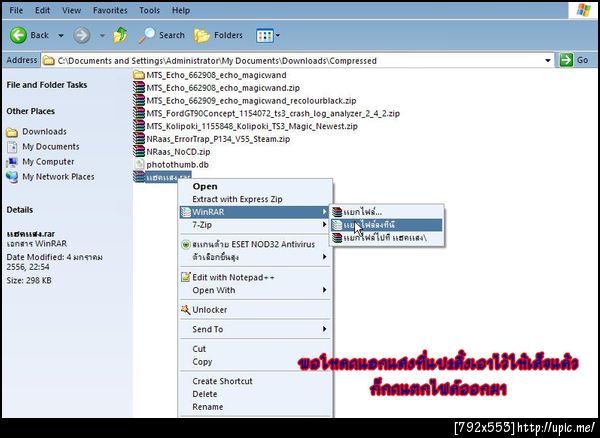Open the Favorites menu
This screenshot has width=600, height=438.
click(110, 10)
